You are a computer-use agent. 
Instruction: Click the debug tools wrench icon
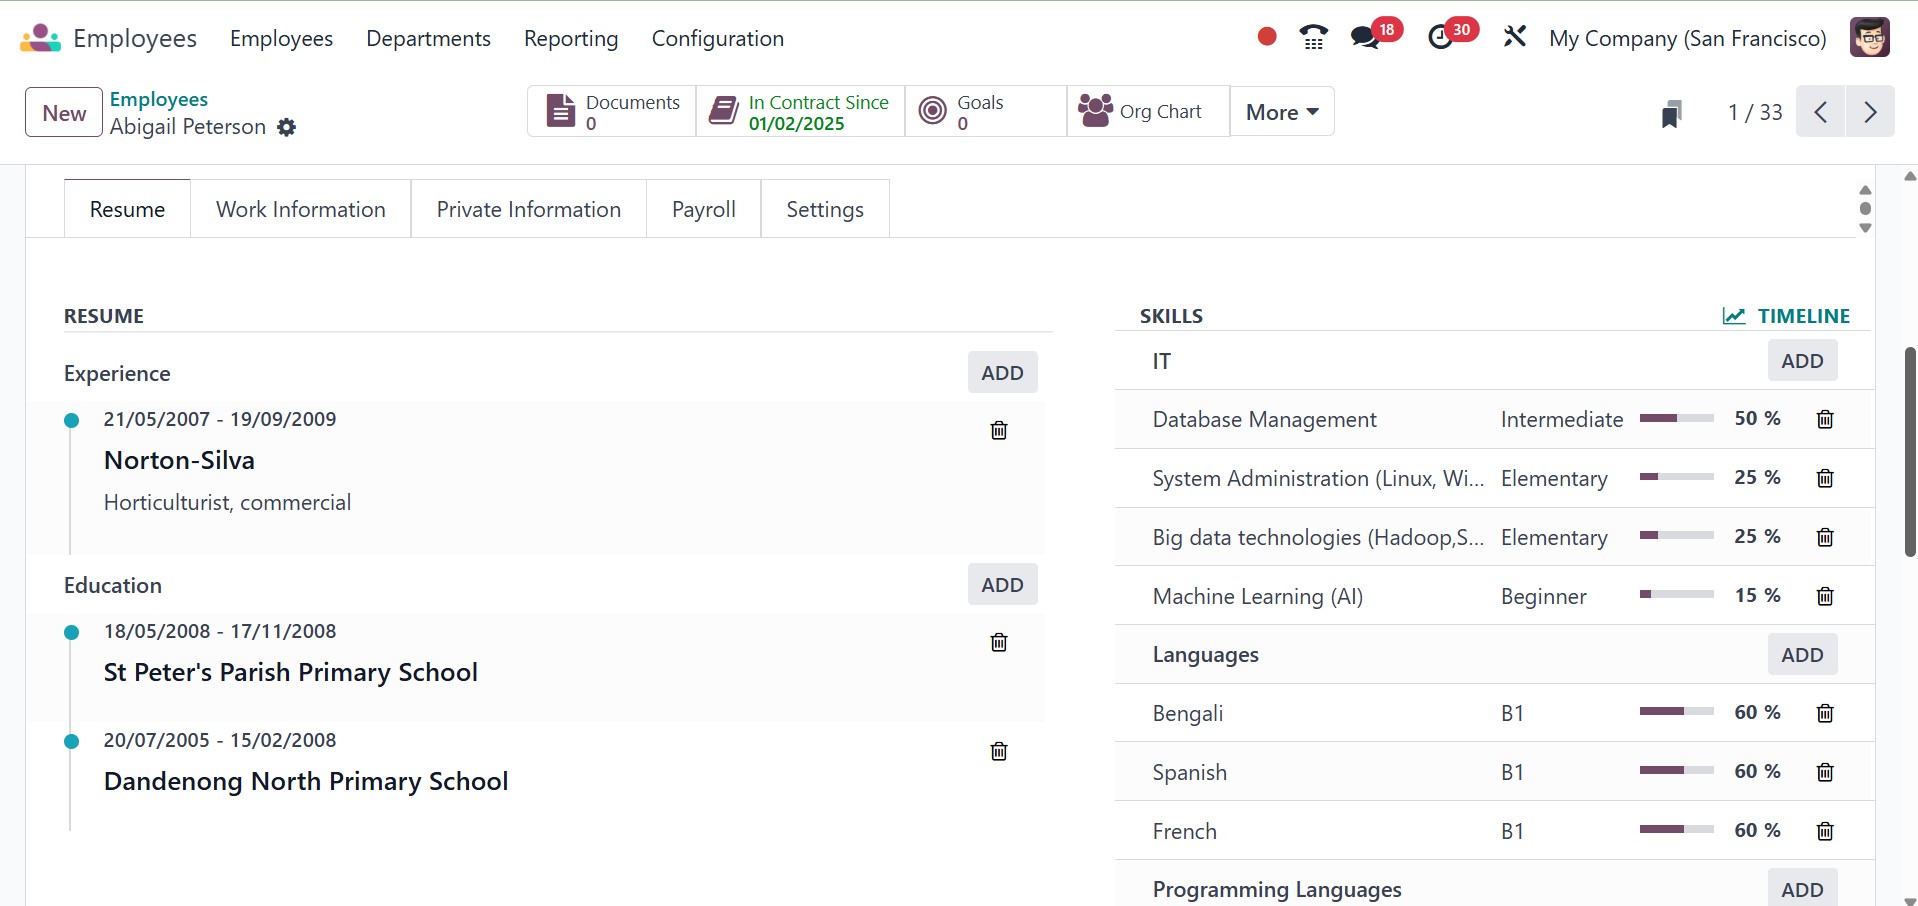pos(1514,38)
